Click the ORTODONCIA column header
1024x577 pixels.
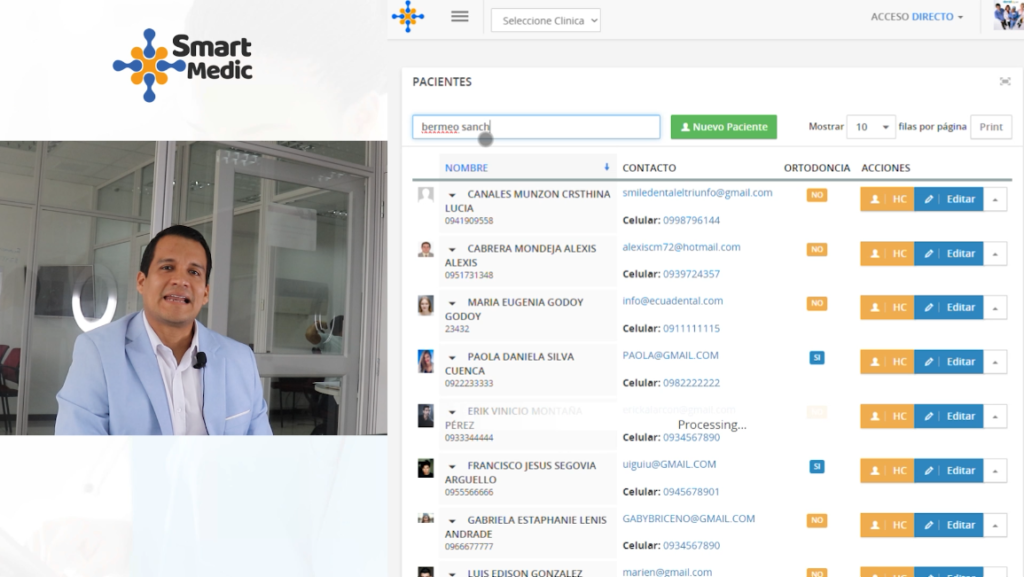click(x=817, y=168)
